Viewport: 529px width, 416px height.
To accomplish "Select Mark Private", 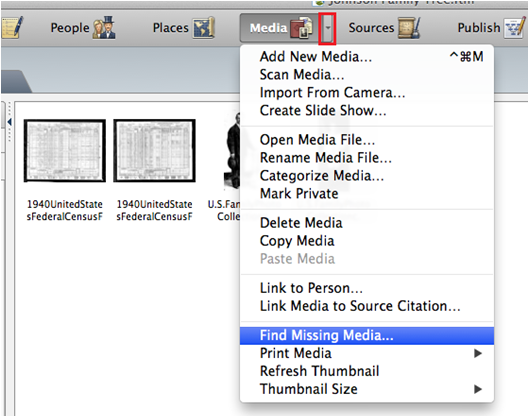I will pos(367,194).
